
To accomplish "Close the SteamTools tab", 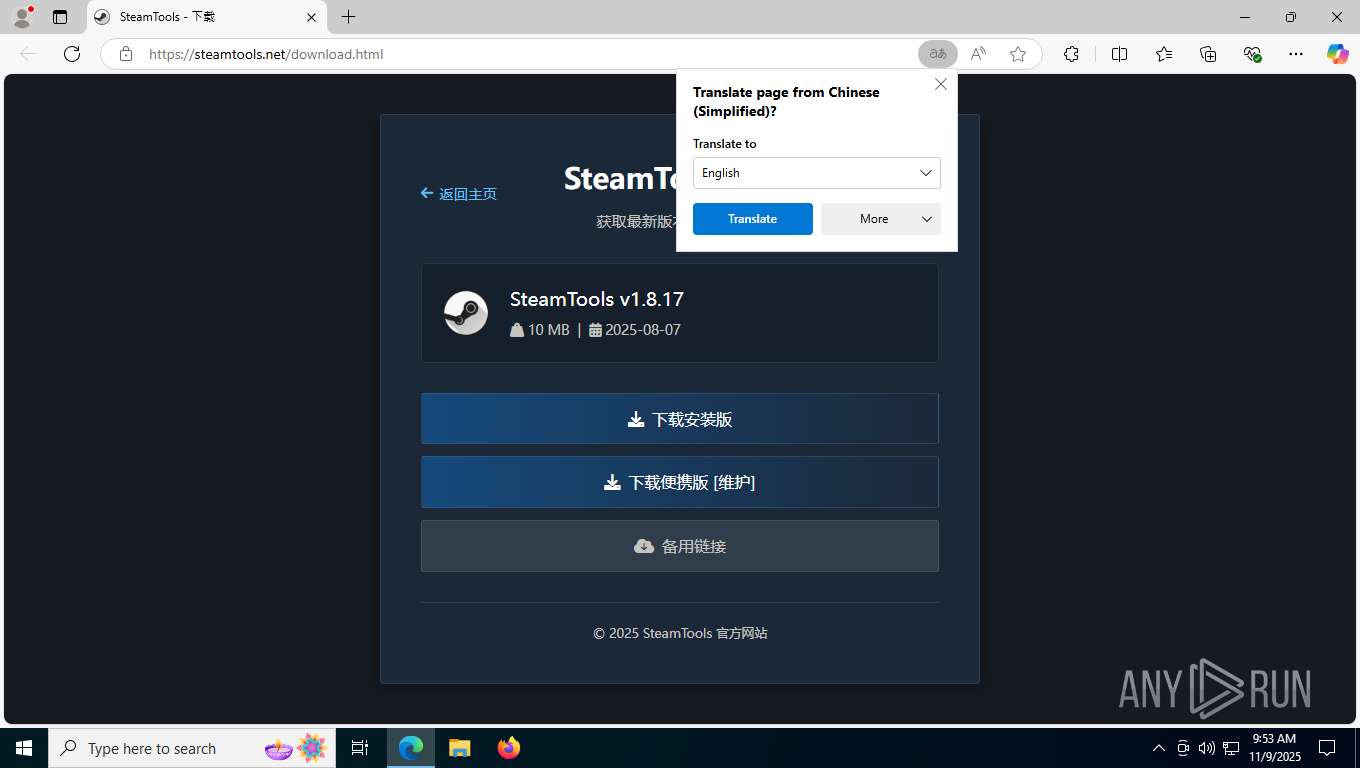I will (x=311, y=17).
